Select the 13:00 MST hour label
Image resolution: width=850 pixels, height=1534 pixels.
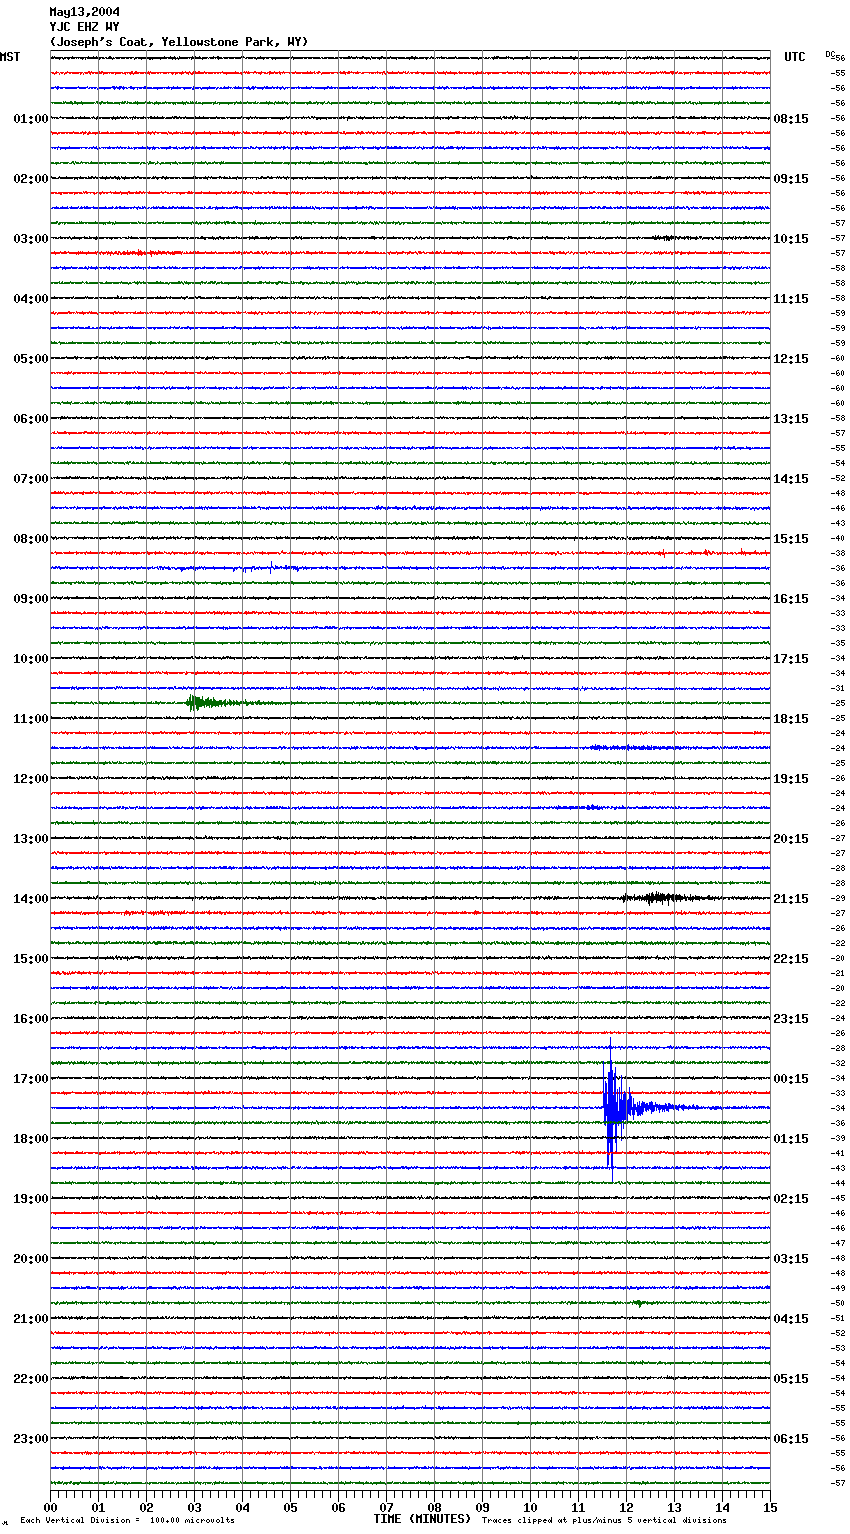pos(31,839)
